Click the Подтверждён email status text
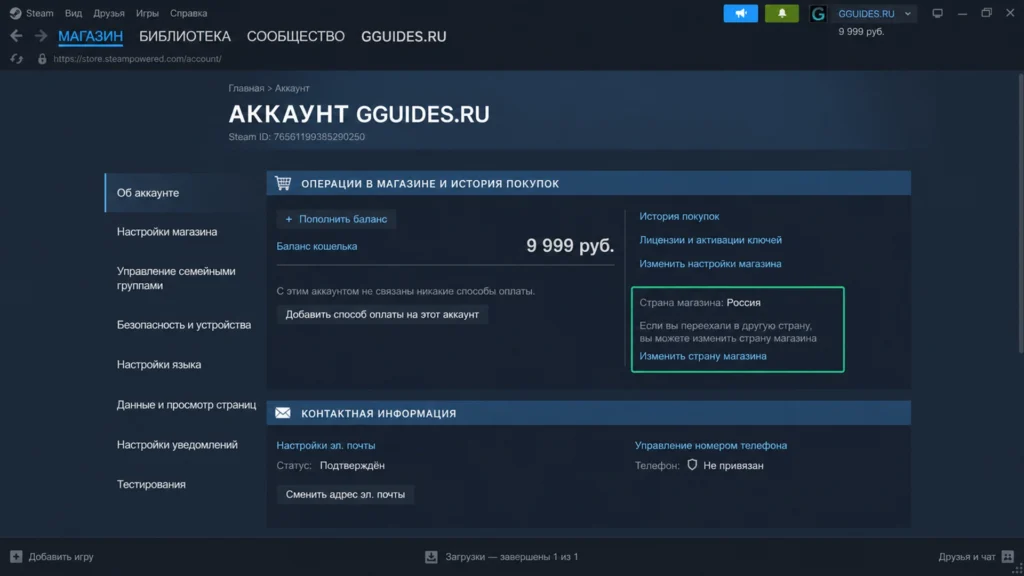 point(352,466)
